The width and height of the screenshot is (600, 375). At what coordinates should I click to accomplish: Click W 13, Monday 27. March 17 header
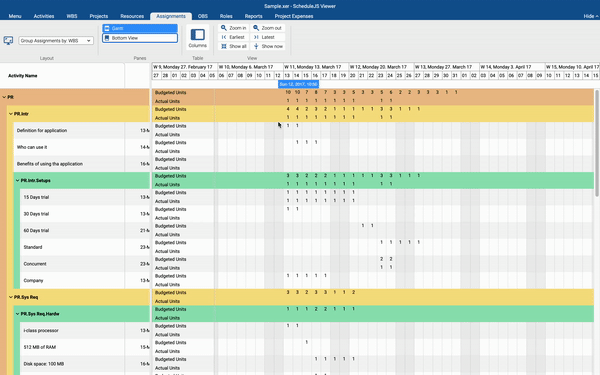click(x=447, y=67)
